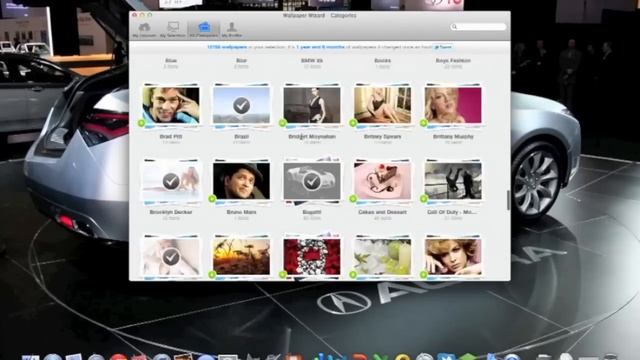The height and width of the screenshot is (360, 640).
Task: Uncheck the Brooklyn Decker checkmark
Action: (x=171, y=181)
